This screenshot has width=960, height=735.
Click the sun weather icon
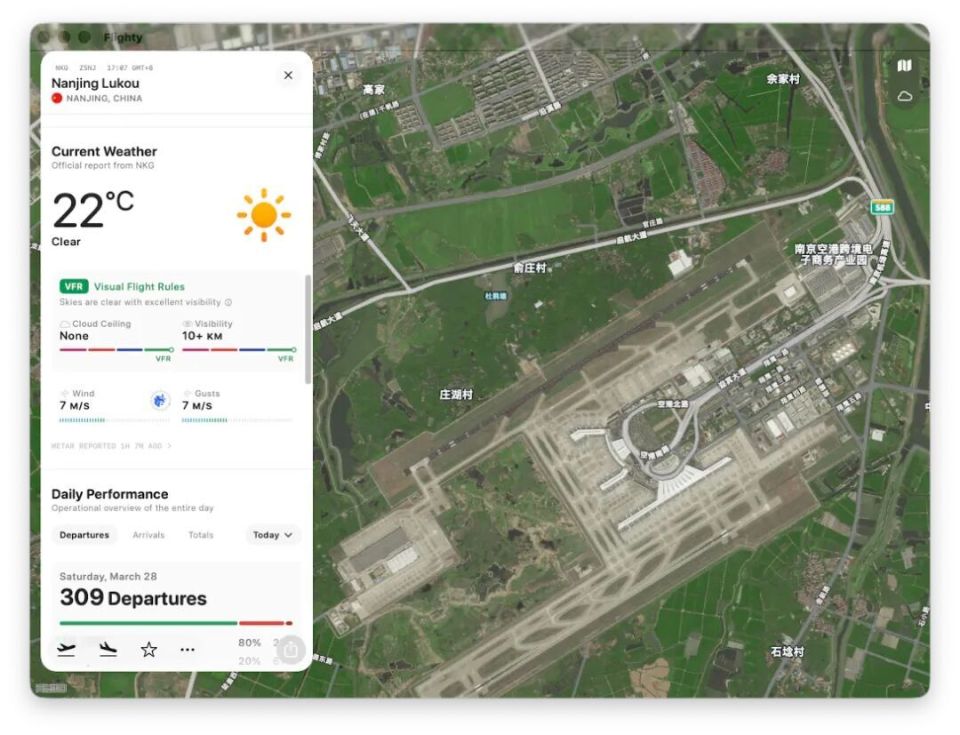click(264, 215)
